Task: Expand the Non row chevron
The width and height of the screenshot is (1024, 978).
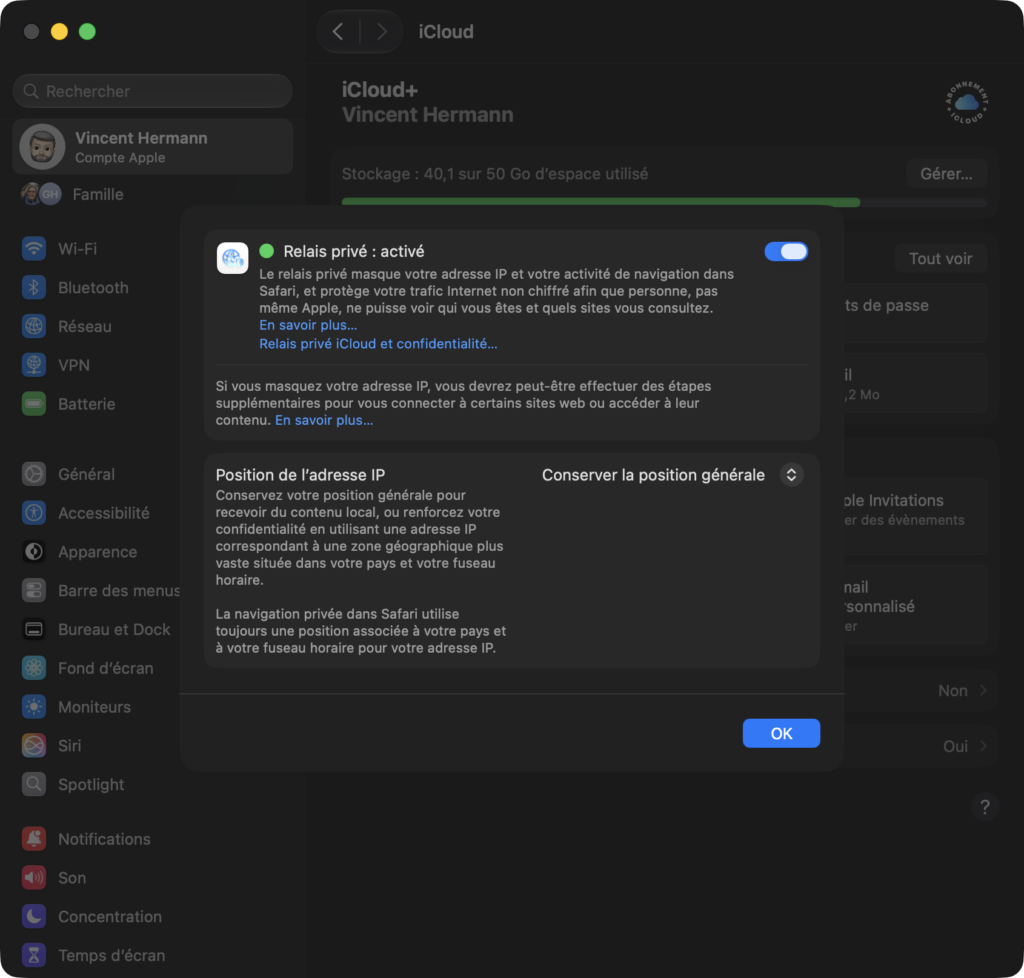Action: [984, 690]
